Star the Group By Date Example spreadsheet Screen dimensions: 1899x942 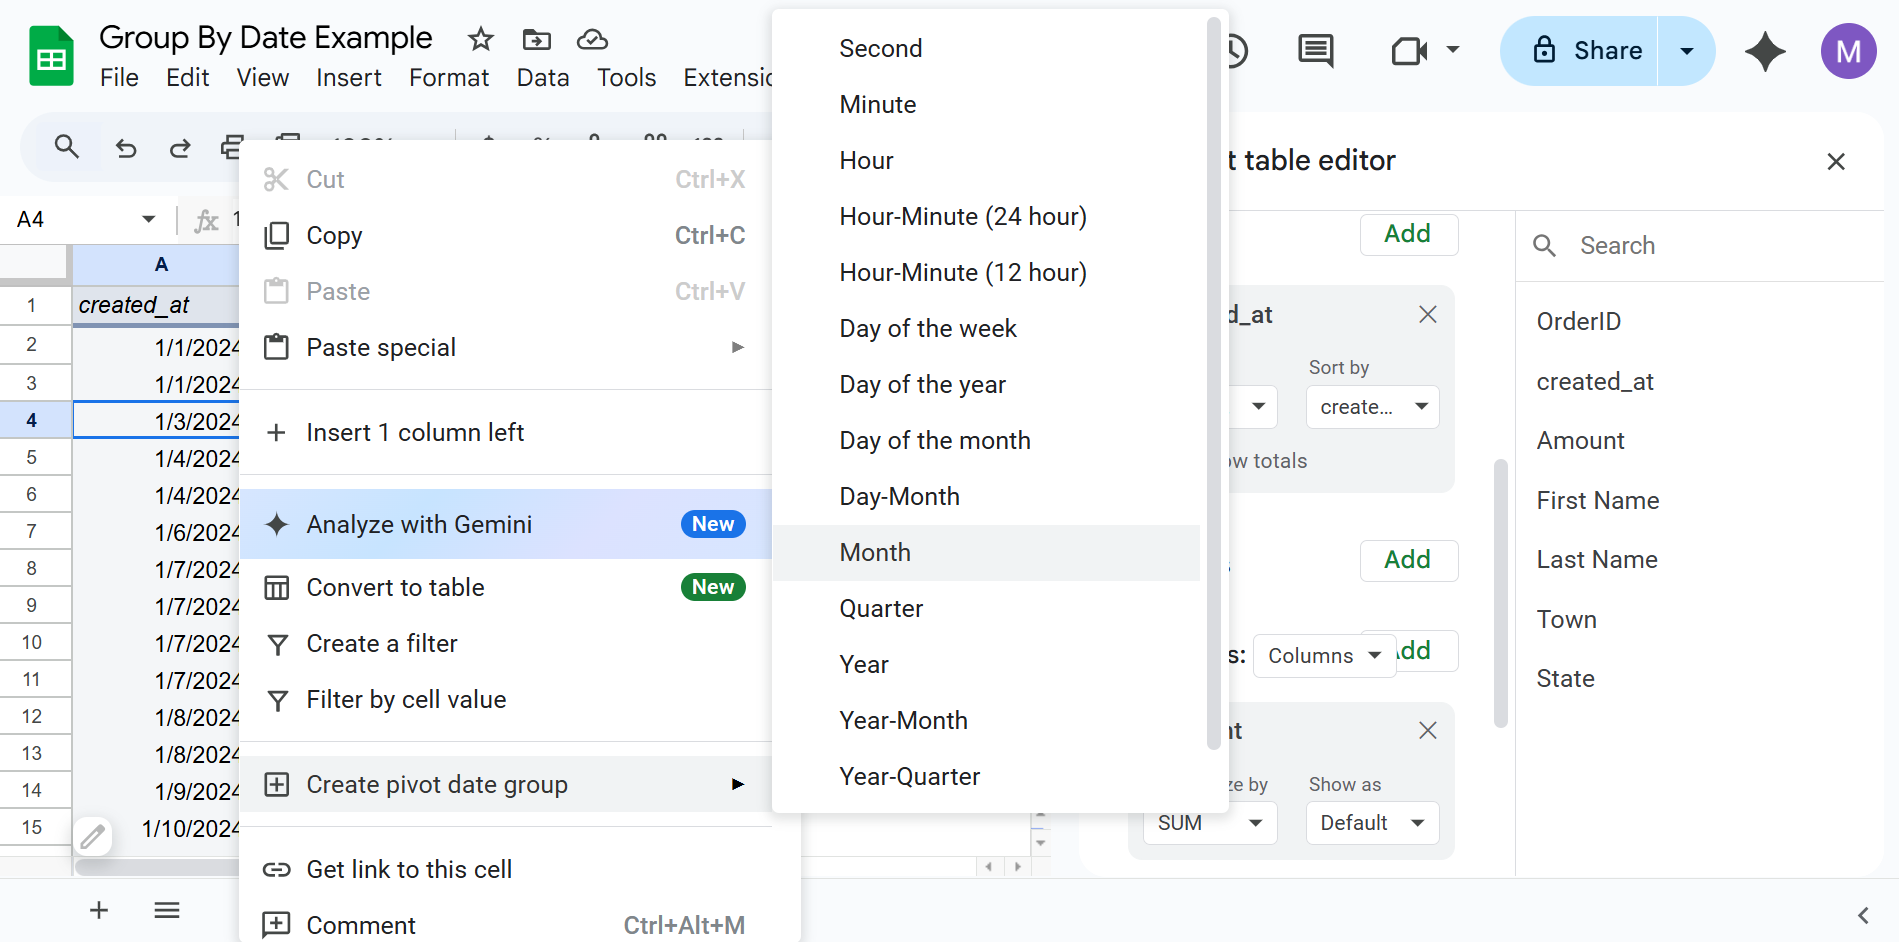479,39
